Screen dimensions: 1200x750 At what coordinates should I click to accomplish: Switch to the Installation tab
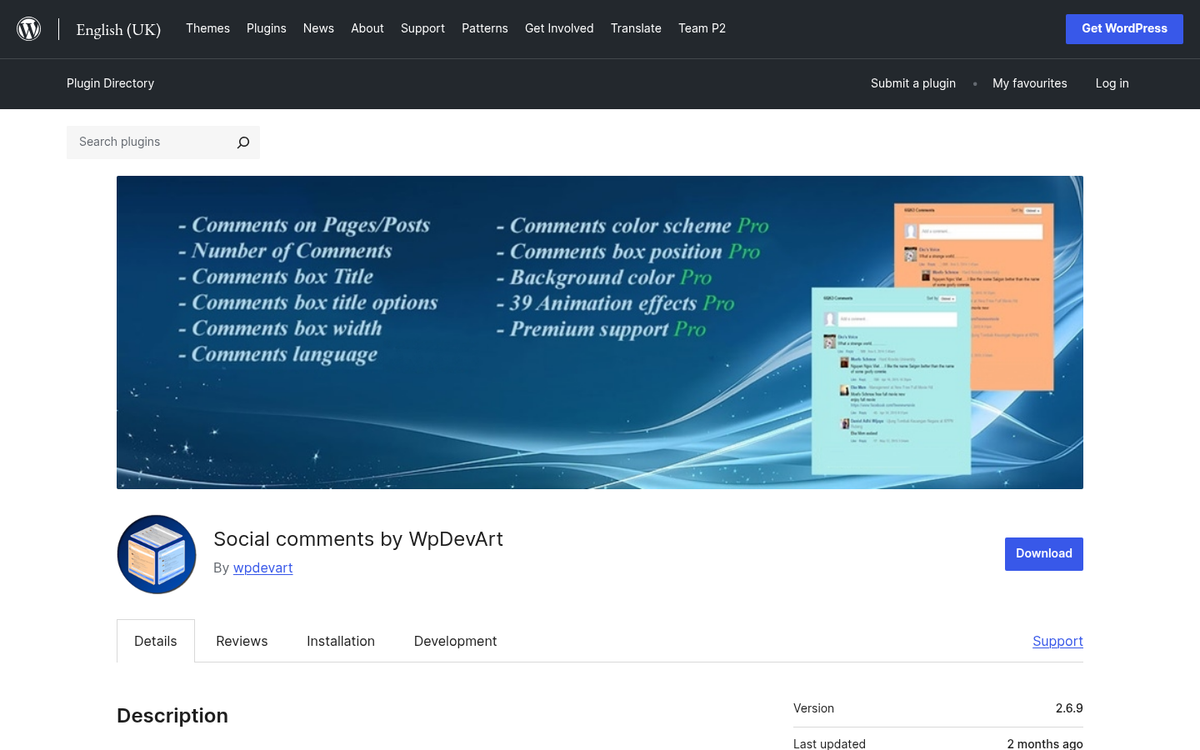pos(340,641)
